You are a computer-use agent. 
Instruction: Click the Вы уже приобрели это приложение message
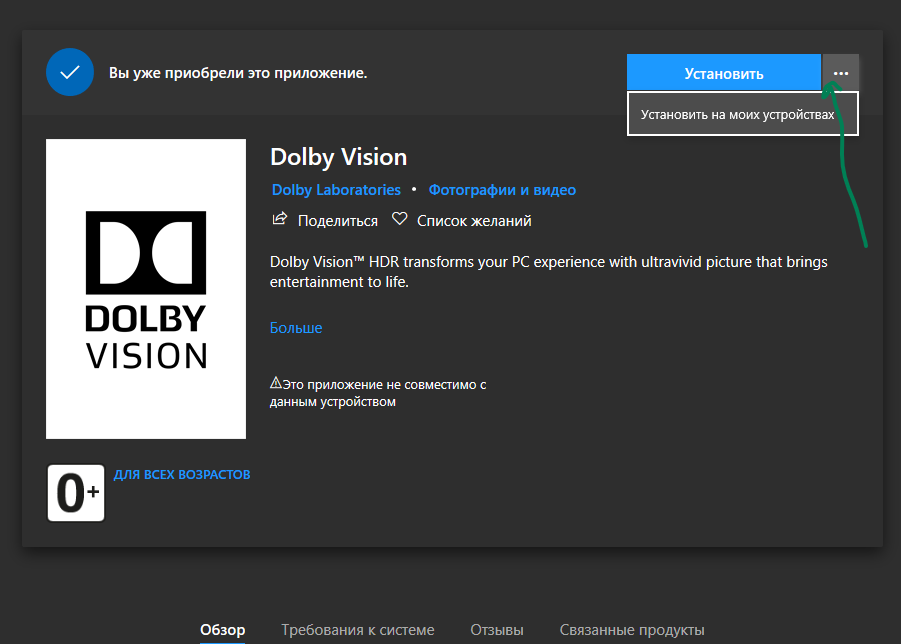[x=238, y=73]
